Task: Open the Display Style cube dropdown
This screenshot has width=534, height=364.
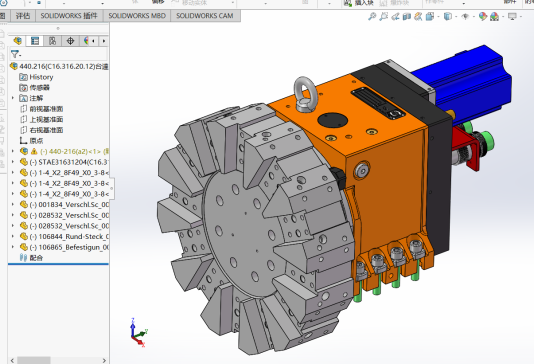Action: click(448, 16)
